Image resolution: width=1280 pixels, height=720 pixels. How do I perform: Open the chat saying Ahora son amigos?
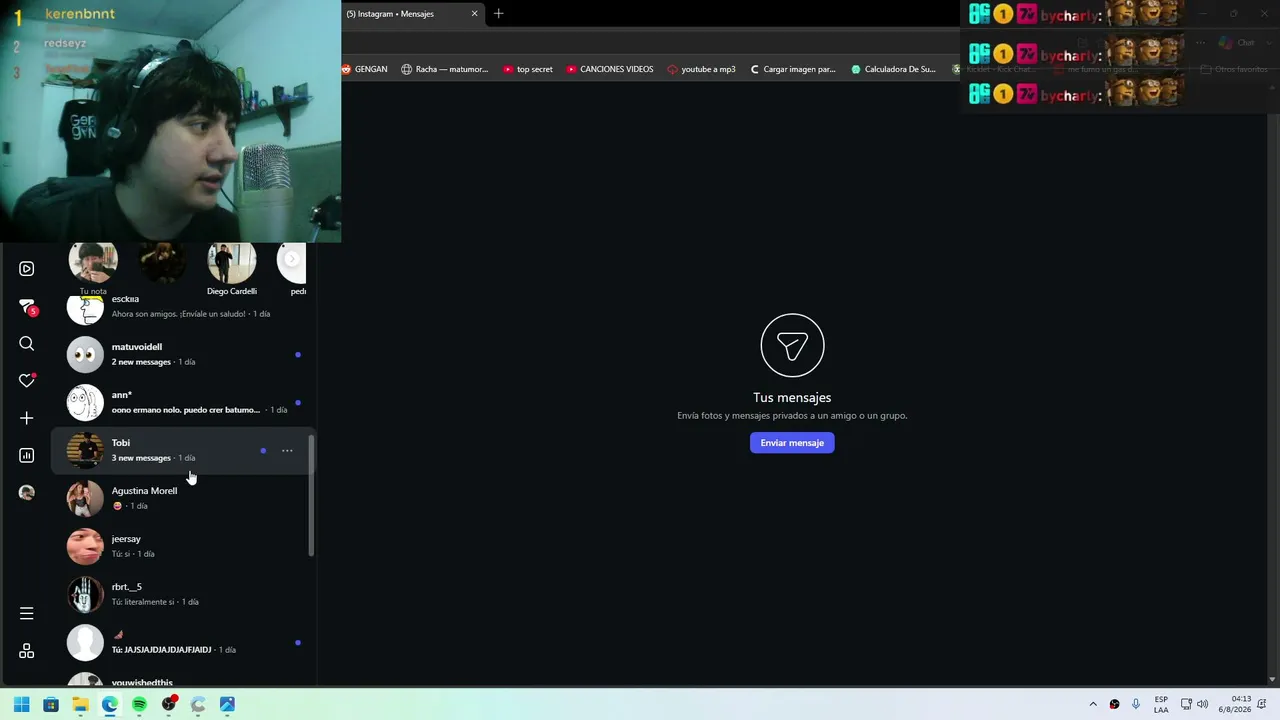pyautogui.click(x=184, y=310)
